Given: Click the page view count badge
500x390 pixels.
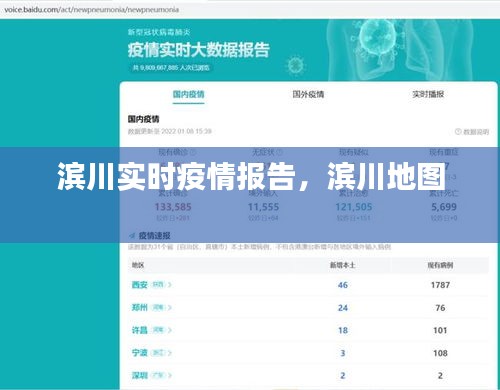Looking at the screenshot, I should (x=171, y=68).
